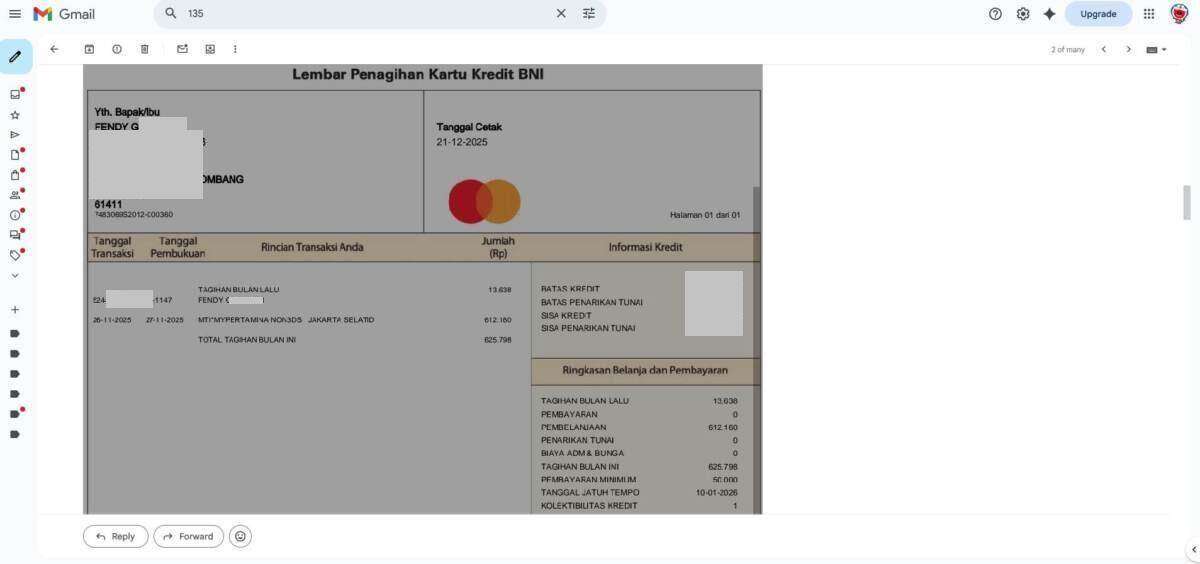Image resolution: width=1200 pixels, height=564 pixels.
Task: Show search options filter
Action: [589, 14]
